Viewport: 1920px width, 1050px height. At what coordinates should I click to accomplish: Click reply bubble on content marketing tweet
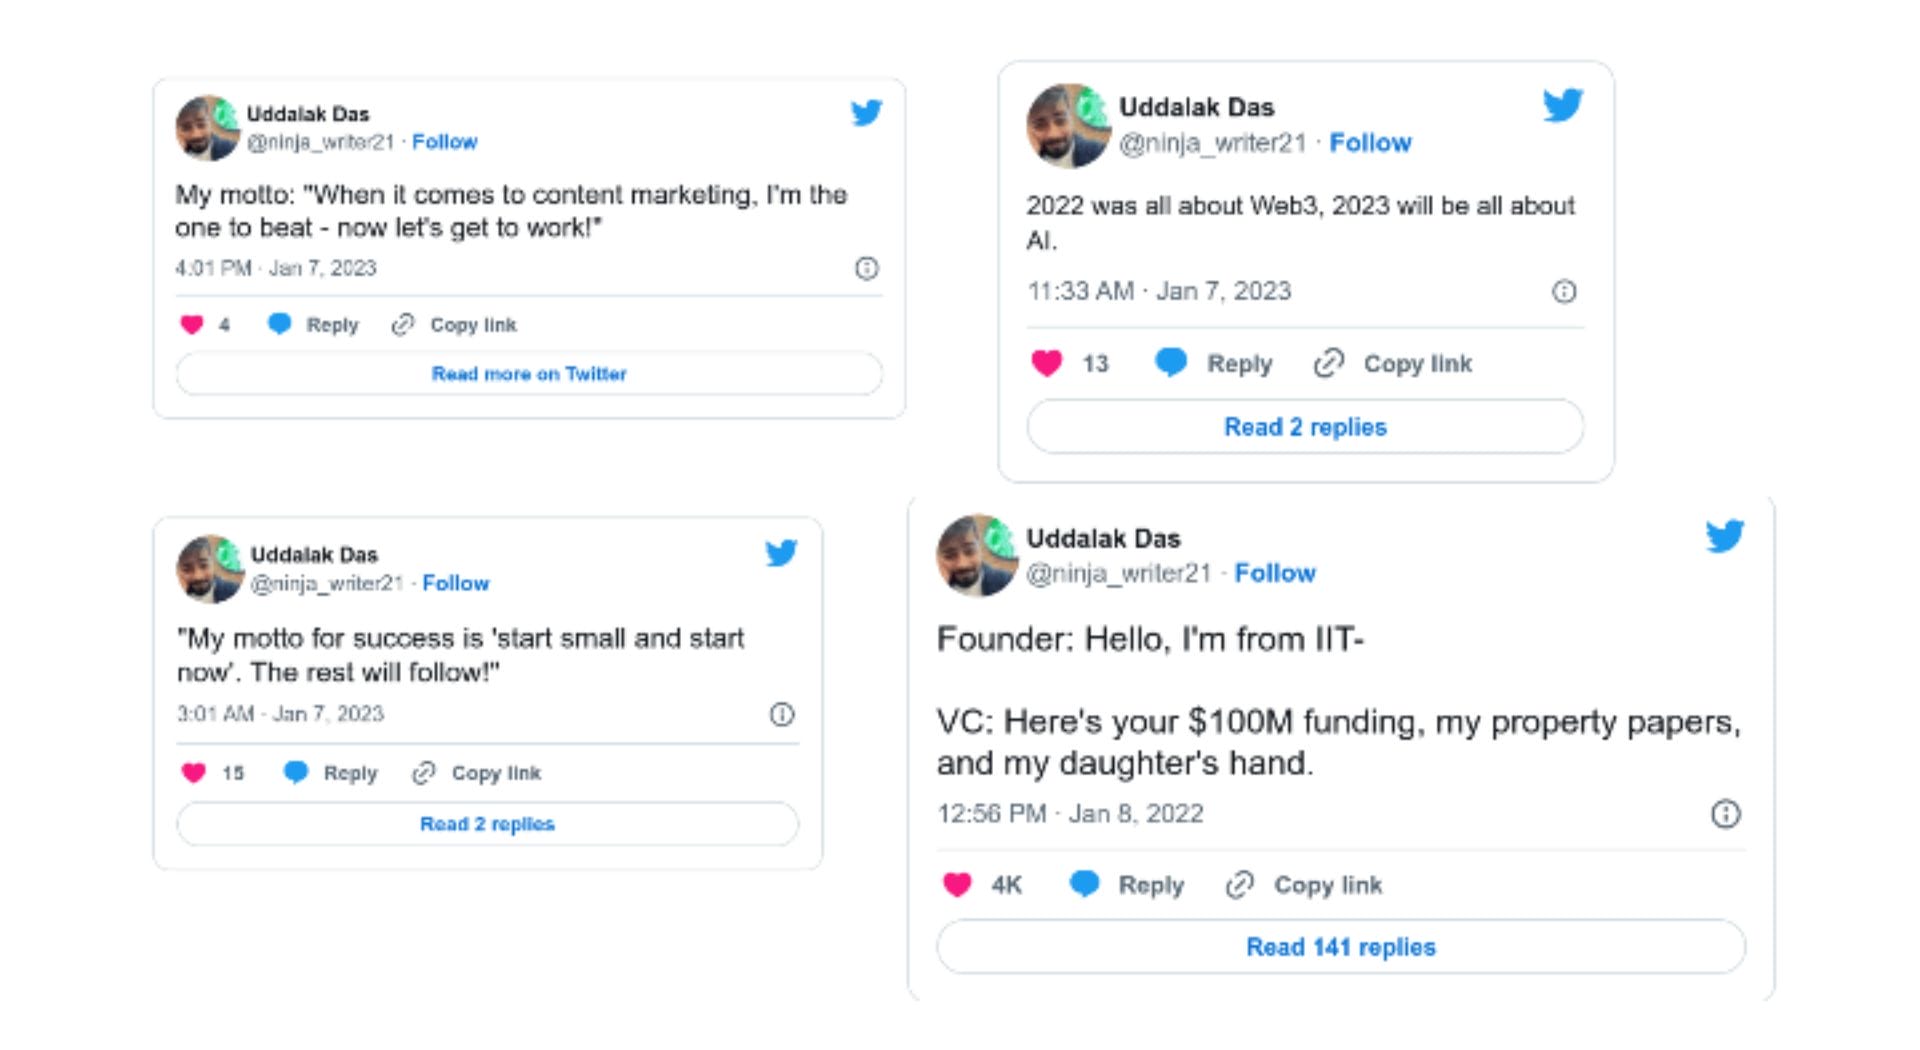280,324
